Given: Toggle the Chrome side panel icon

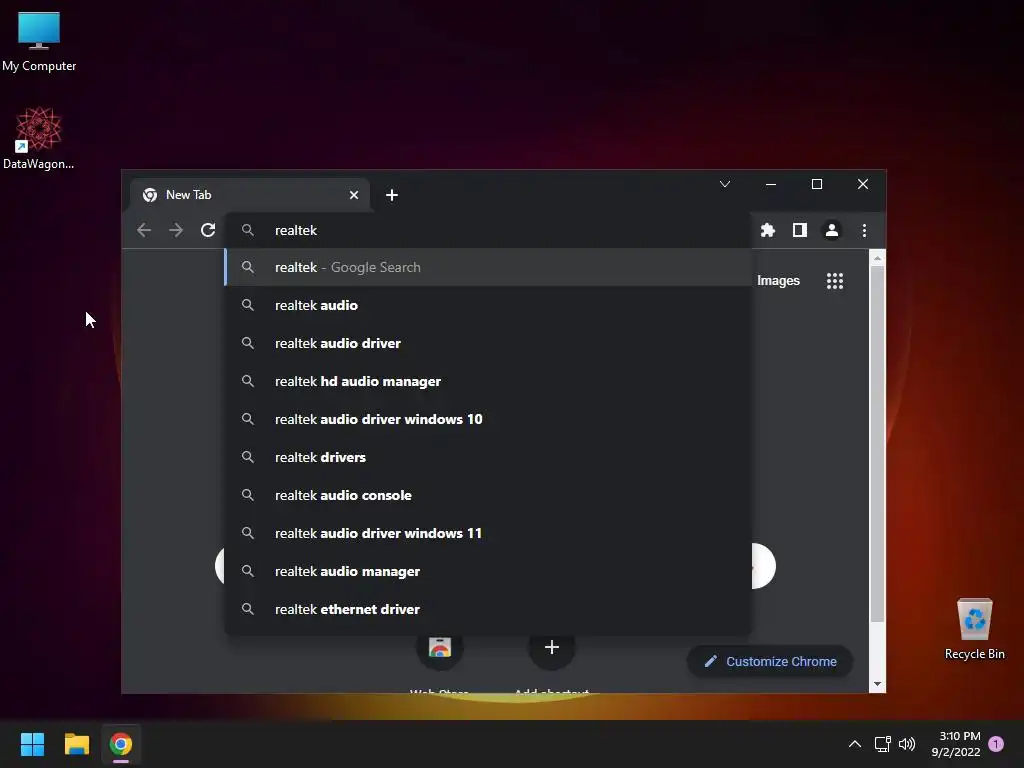Looking at the screenshot, I should pos(799,230).
